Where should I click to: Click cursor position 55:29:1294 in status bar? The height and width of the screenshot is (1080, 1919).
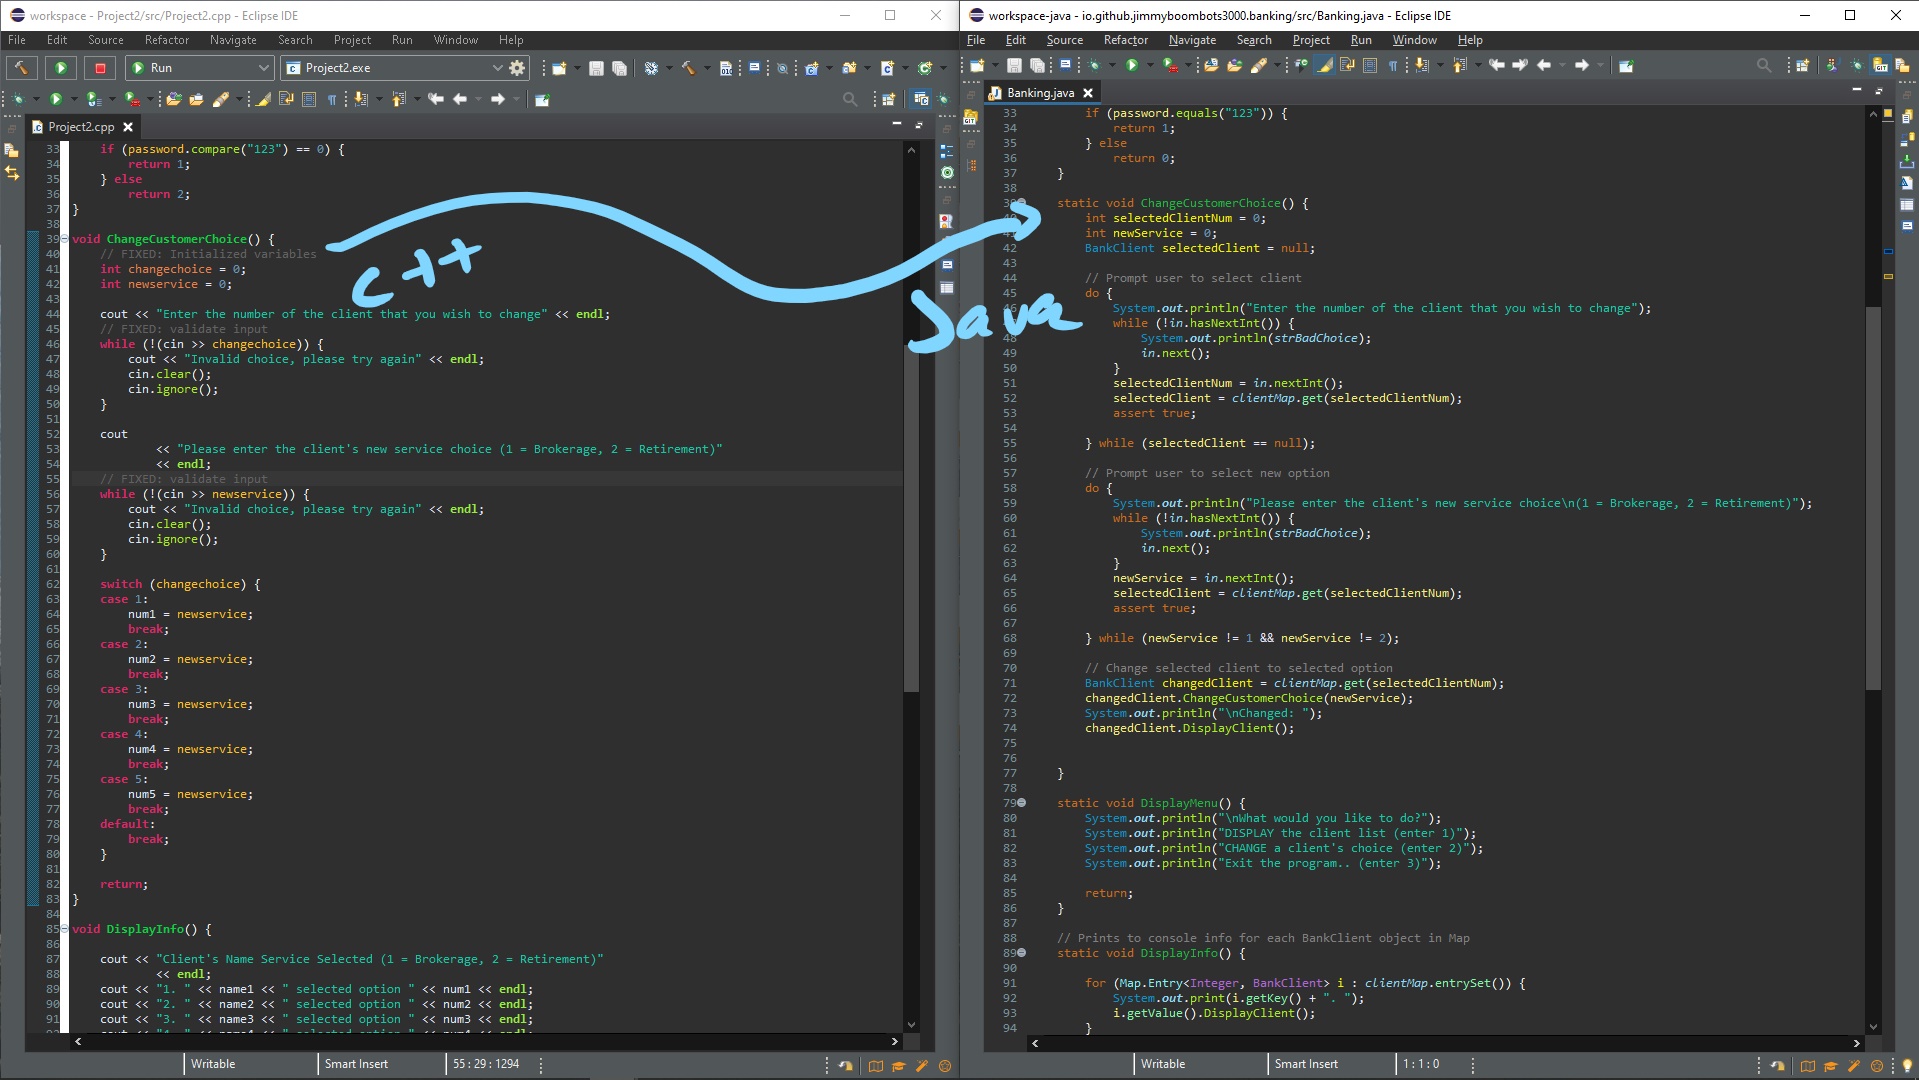tap(486, 1064)
